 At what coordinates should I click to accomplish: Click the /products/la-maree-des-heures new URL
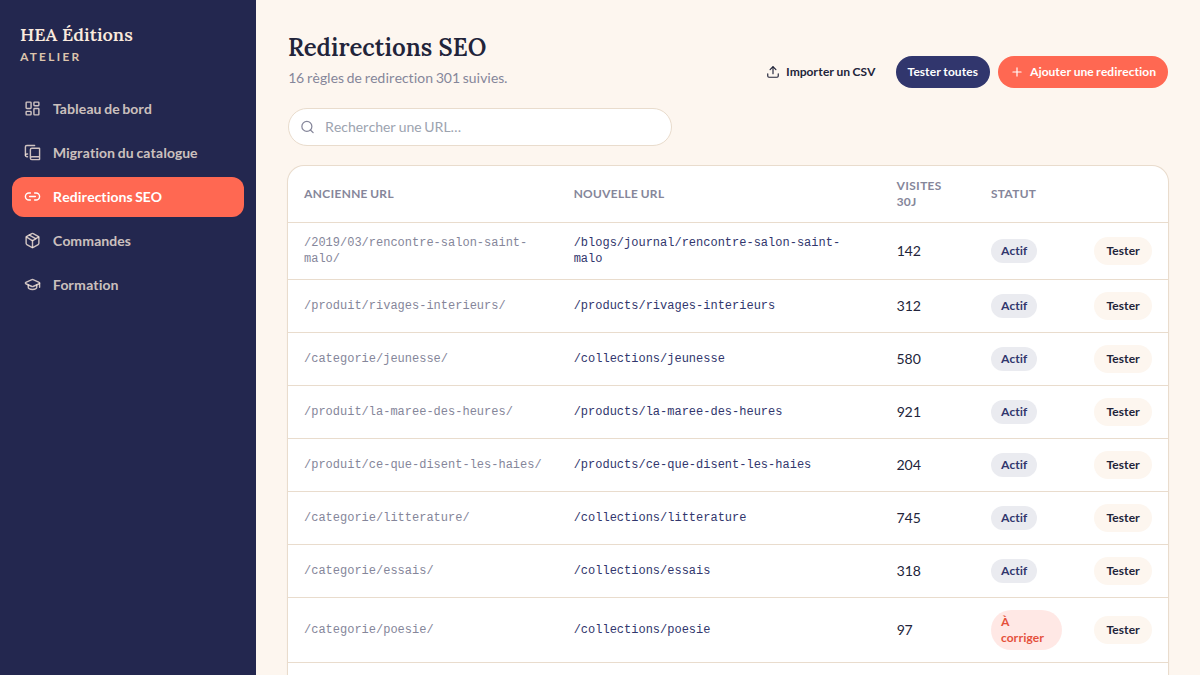pos(678,411)
